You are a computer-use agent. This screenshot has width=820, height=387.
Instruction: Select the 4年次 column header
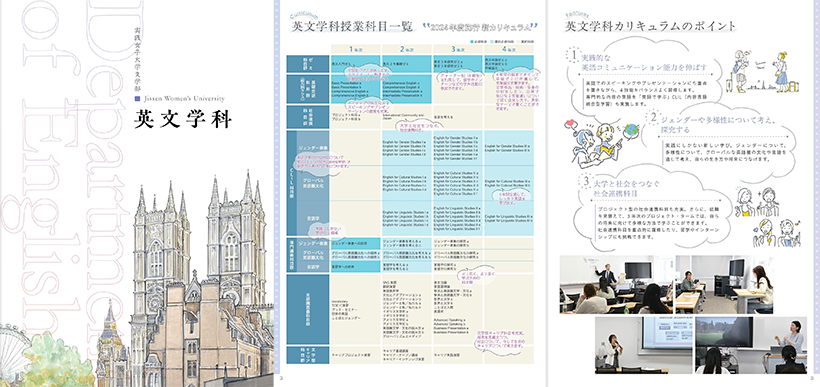509,49
